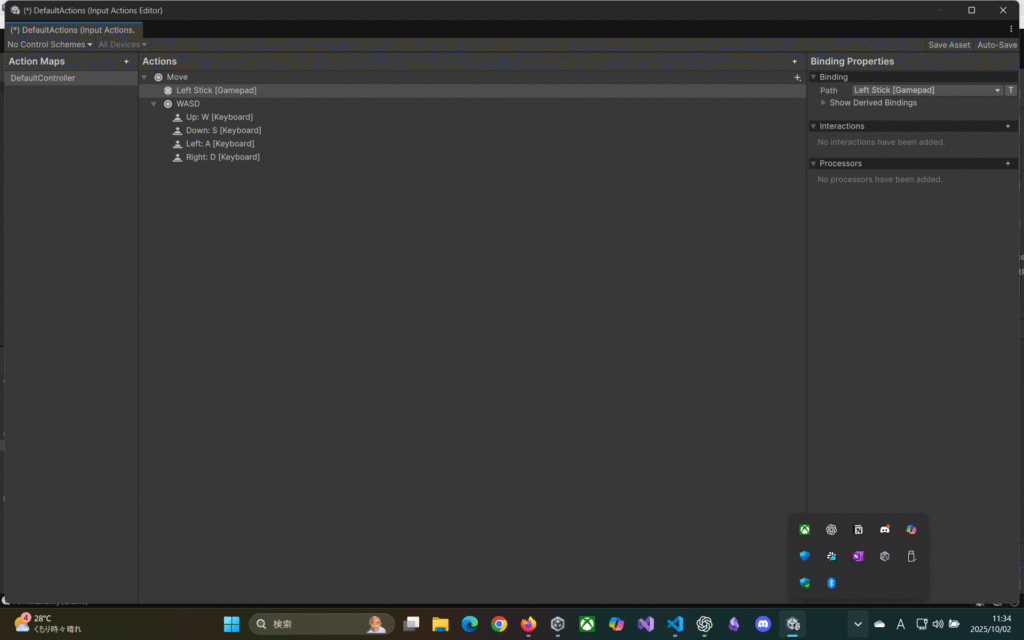Toggle Auto-Save for the input asset
The image size is (1024, 640).
(x=996, y=45)
